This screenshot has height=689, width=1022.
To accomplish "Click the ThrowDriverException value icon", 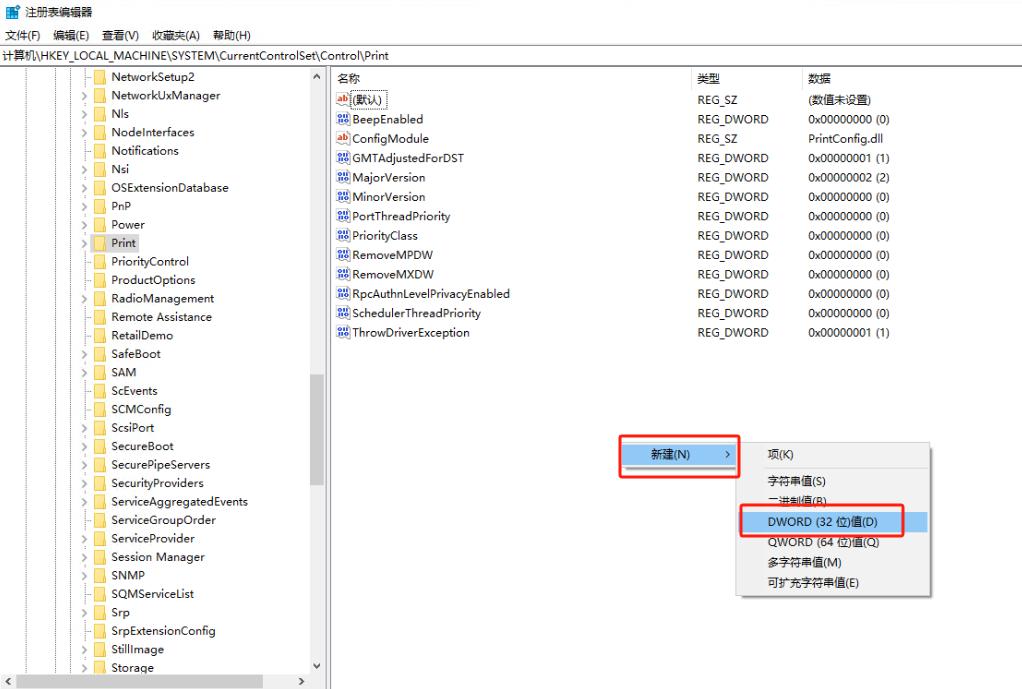I will (x=344, y=332).
